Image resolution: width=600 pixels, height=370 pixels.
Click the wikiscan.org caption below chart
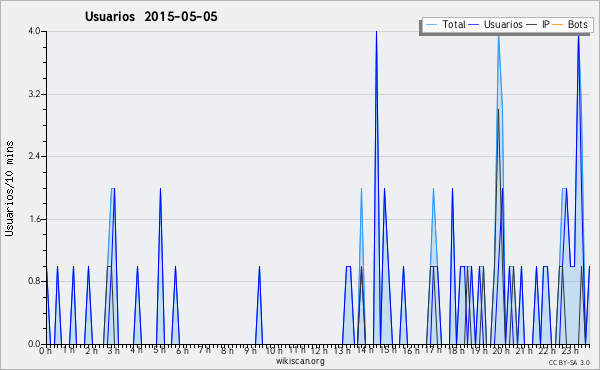point(300,361)
